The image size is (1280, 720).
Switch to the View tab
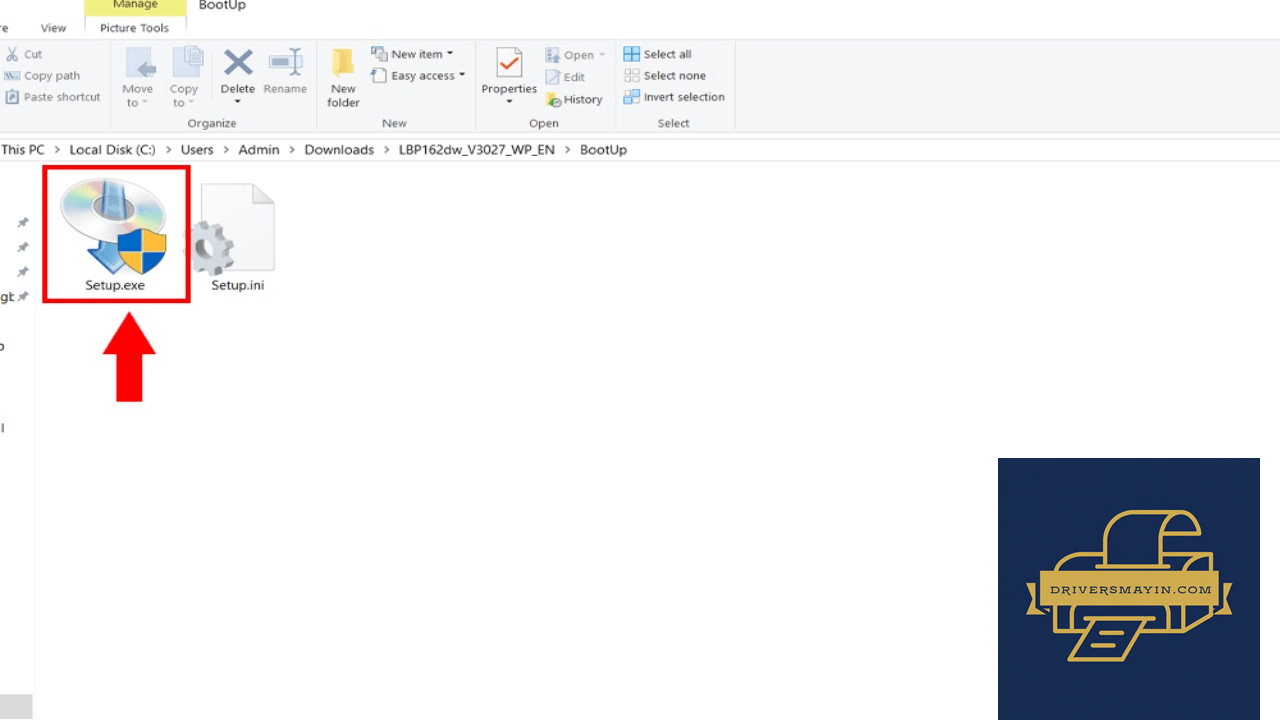(x=54, y=28)
